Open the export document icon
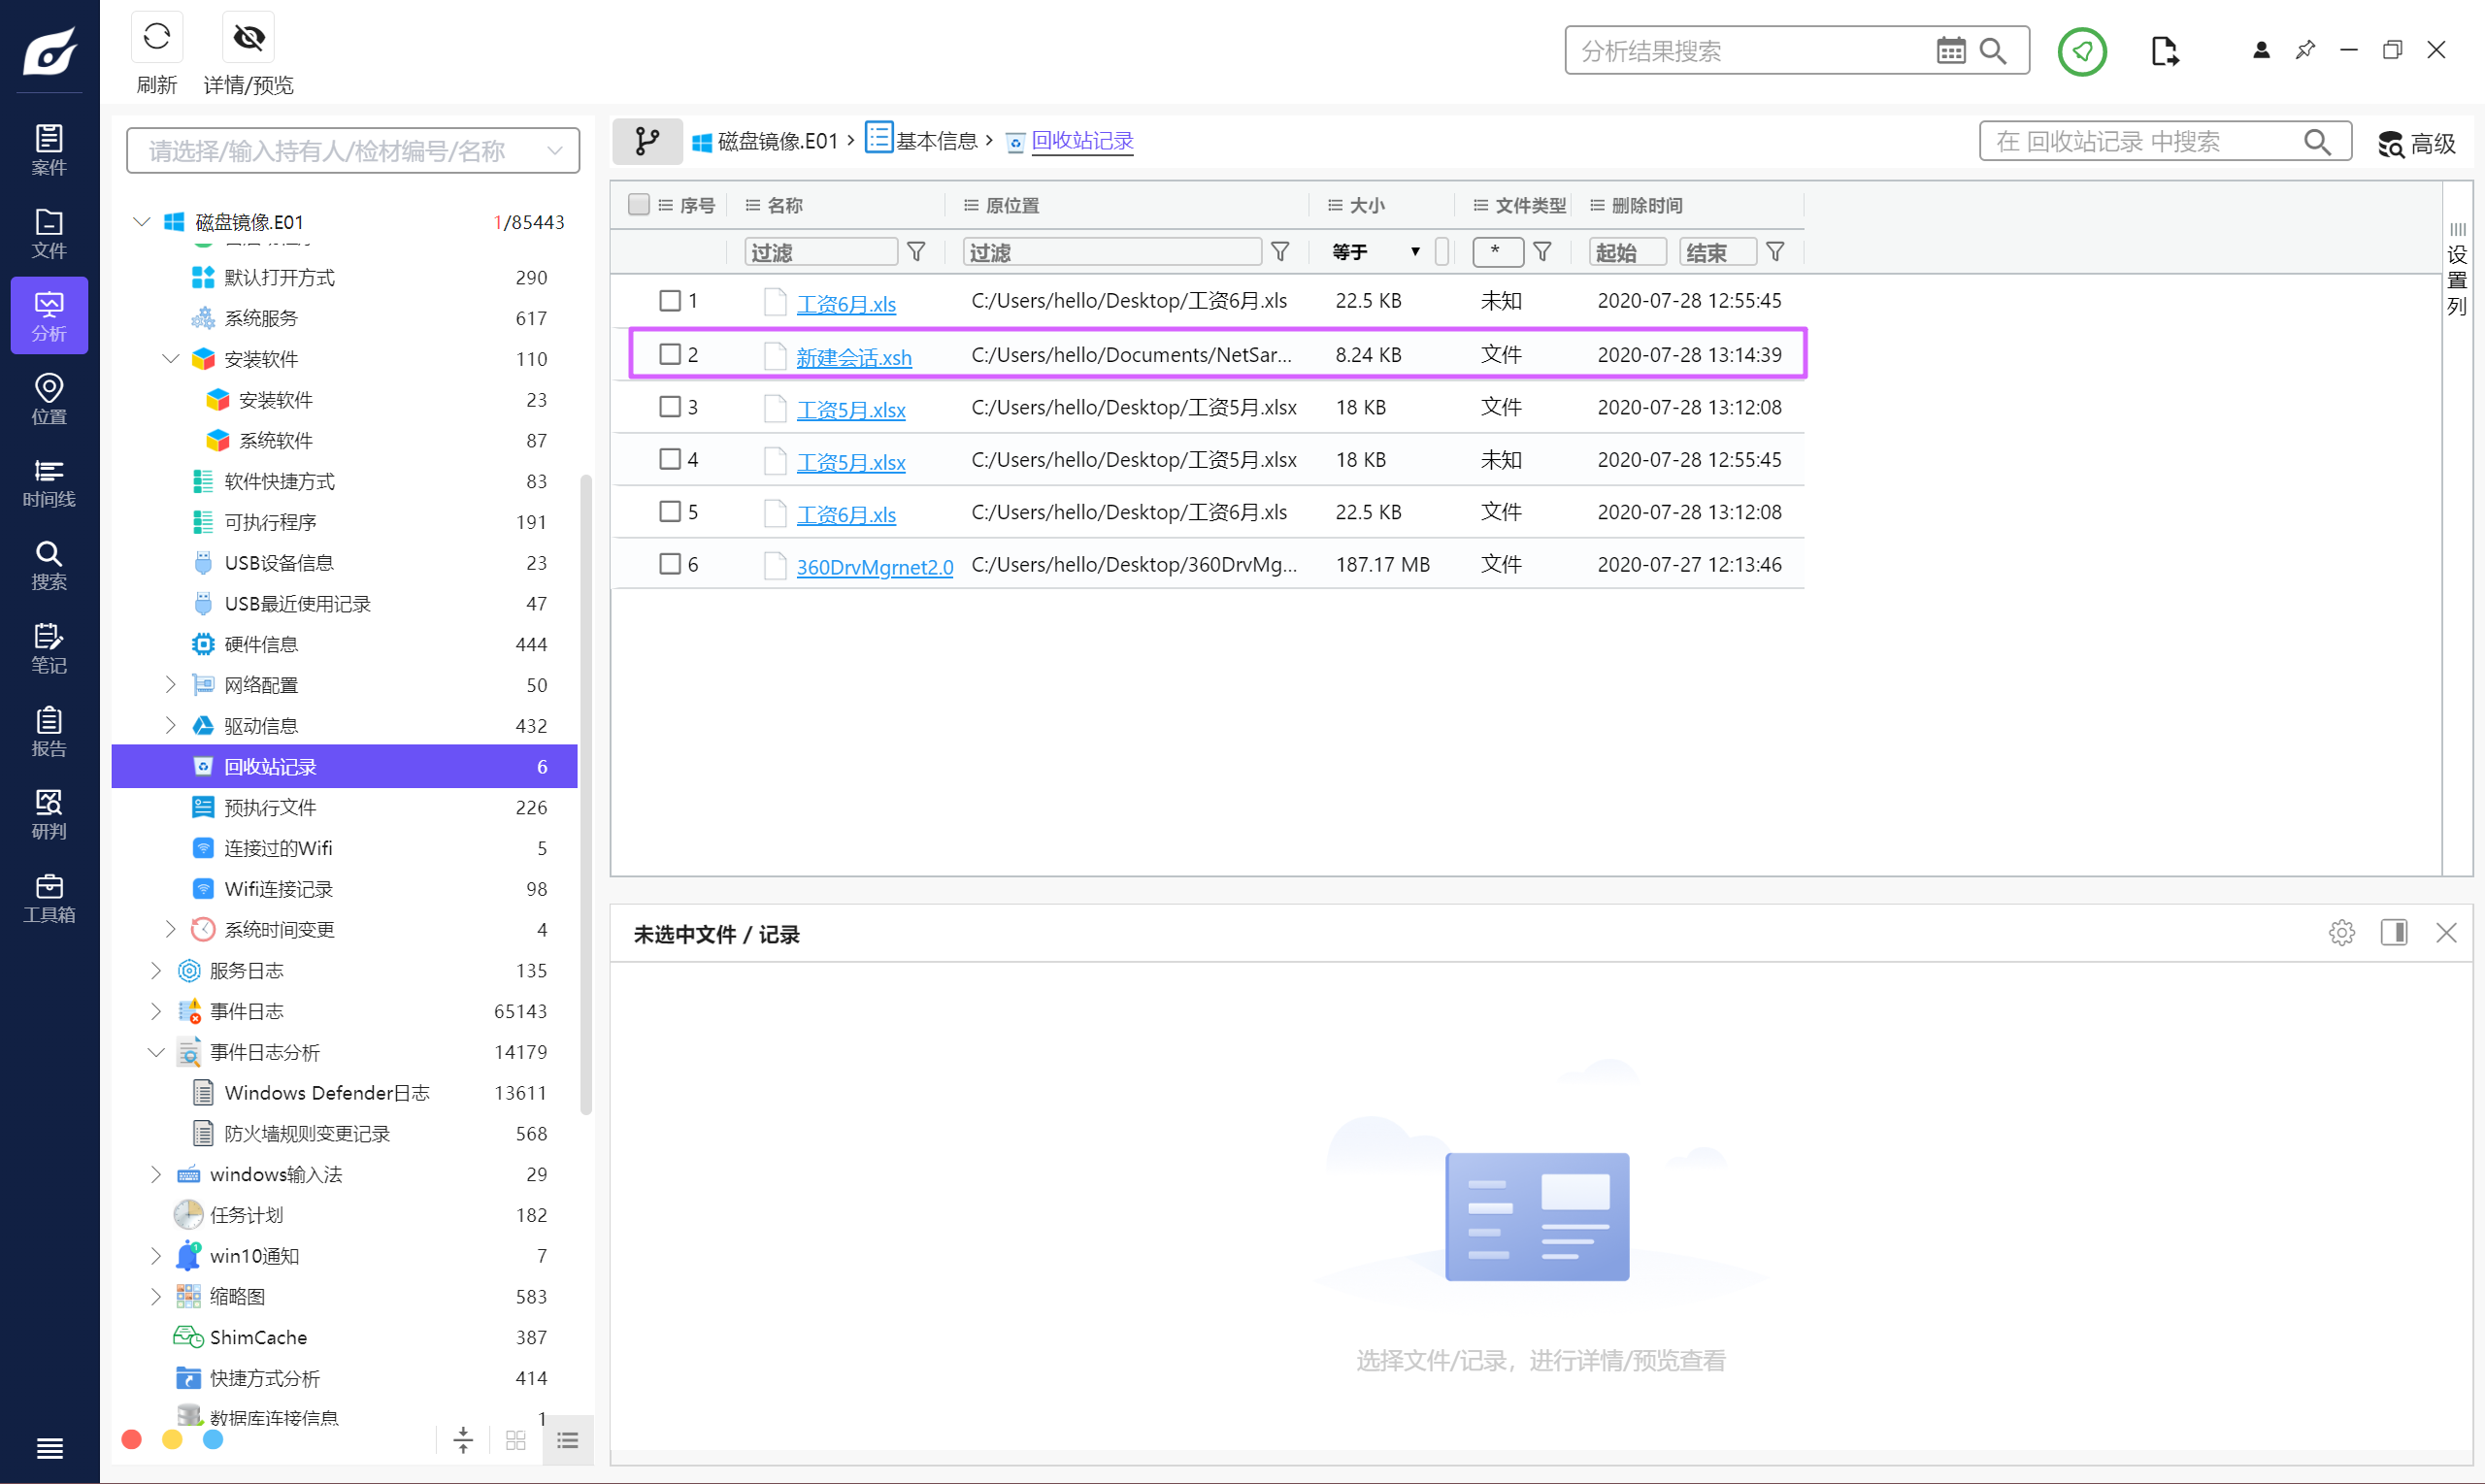Viewport: 2485px width, 1484px height. tap(2164, 51)
